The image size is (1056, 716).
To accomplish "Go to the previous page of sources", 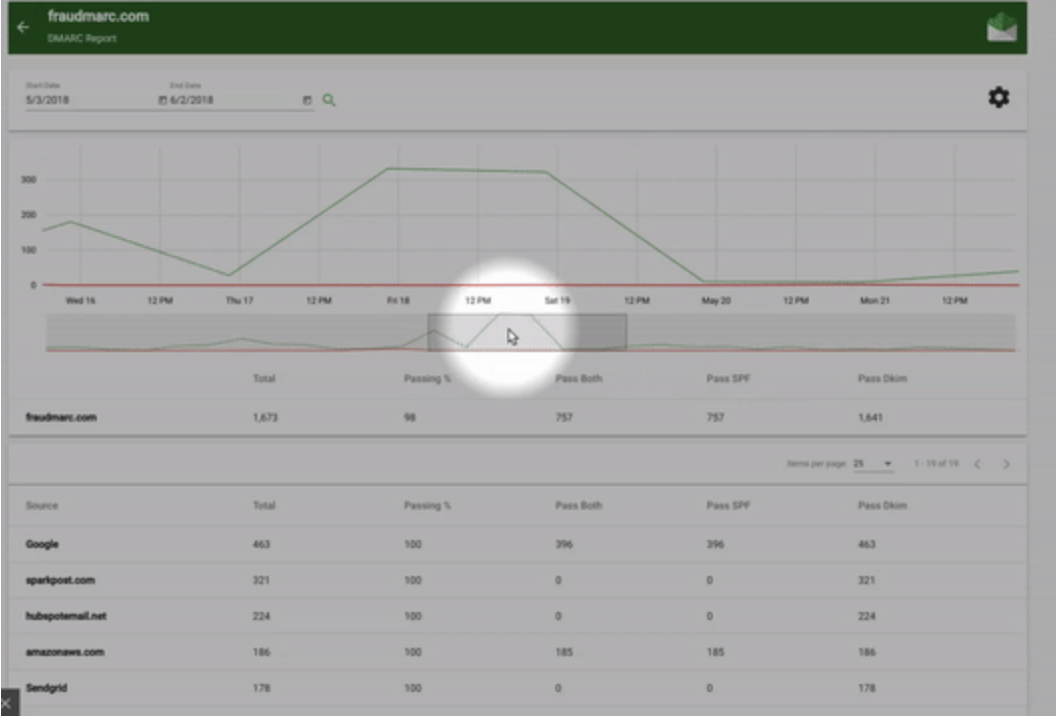I will tap(977, 464).
